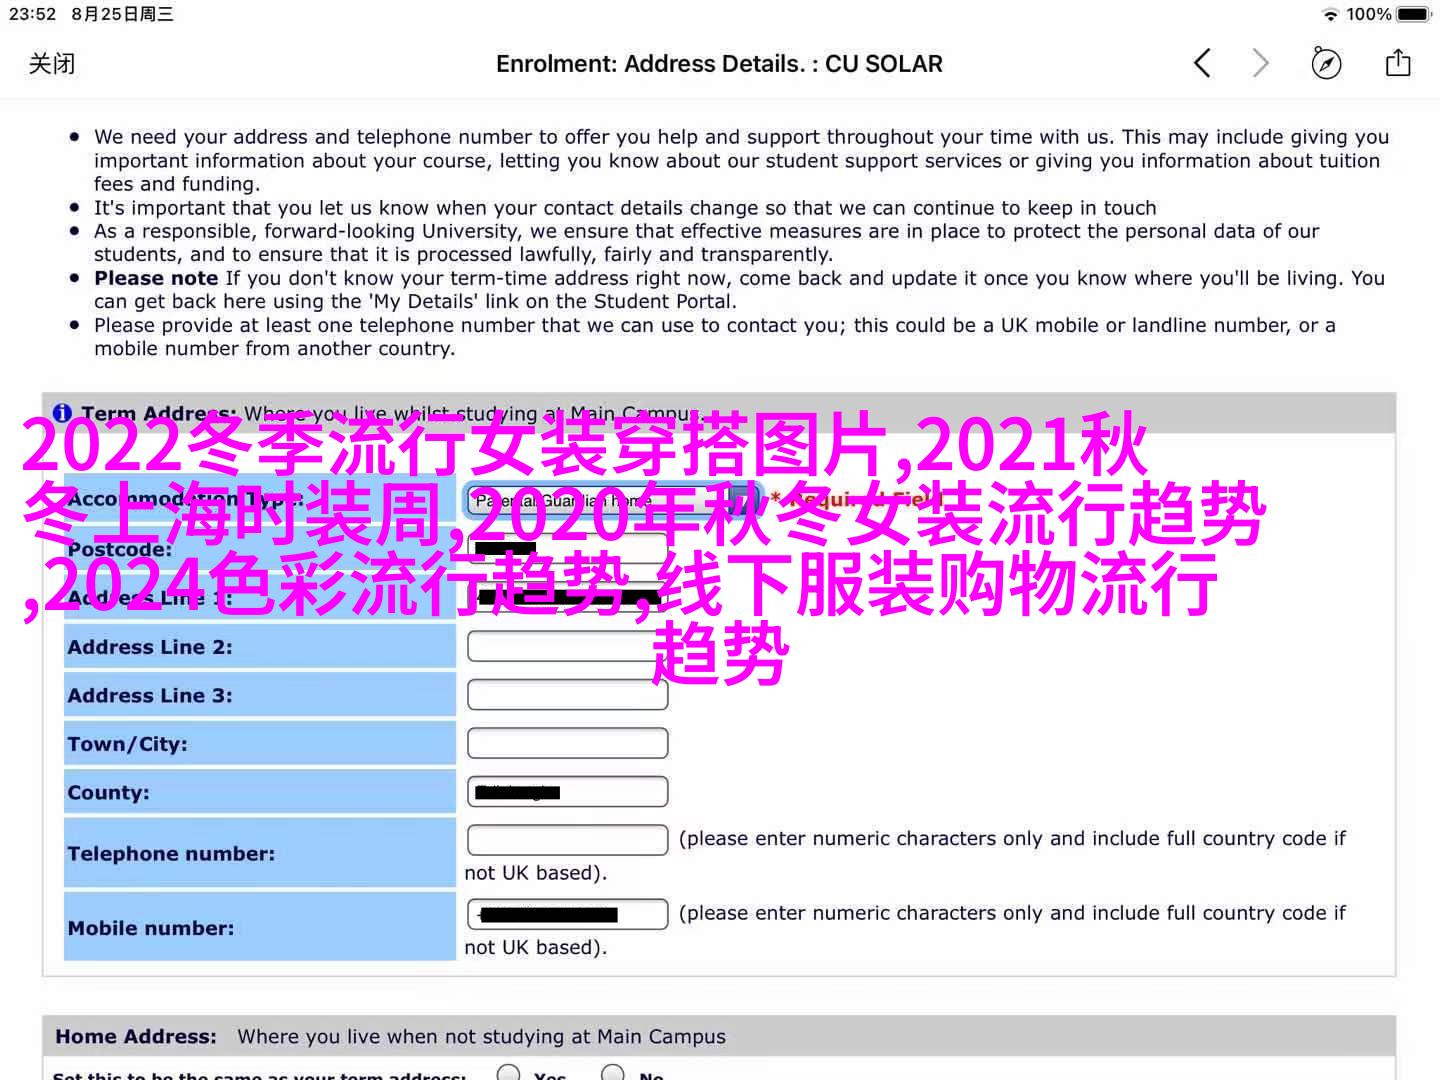Click the page title 'Enrolment: Address Details. : CU SOLAR'
Viewport: 1440px width, 1080px height.
[719, 64]
